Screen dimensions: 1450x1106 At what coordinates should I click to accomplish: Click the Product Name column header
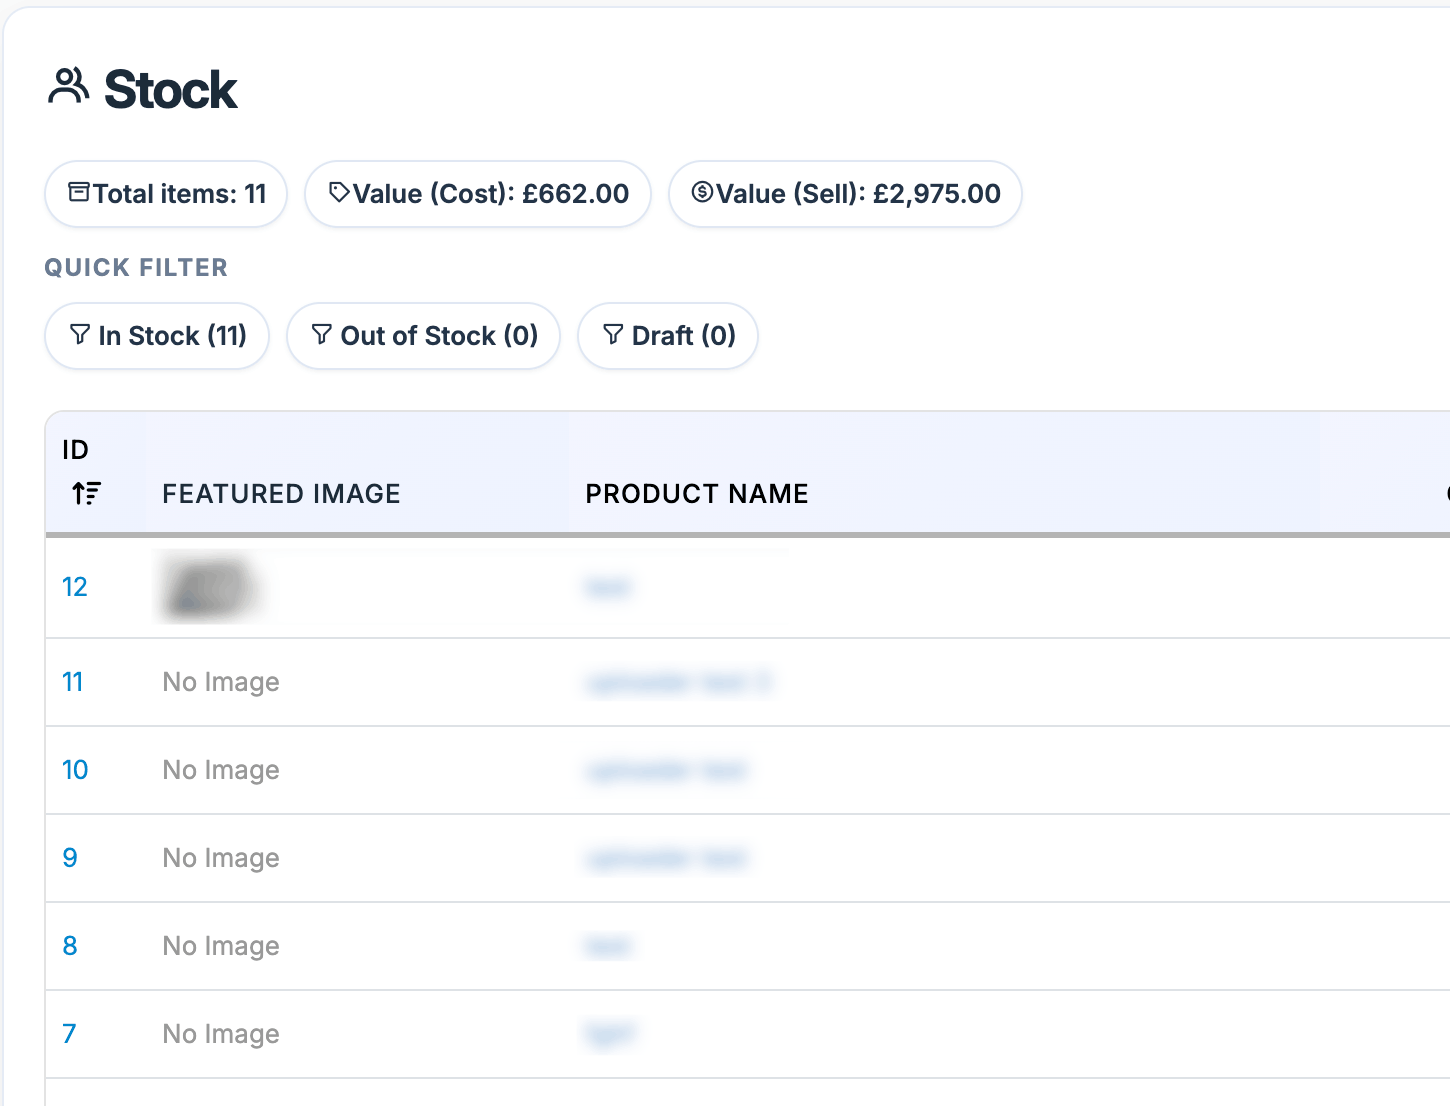point(696,494)
